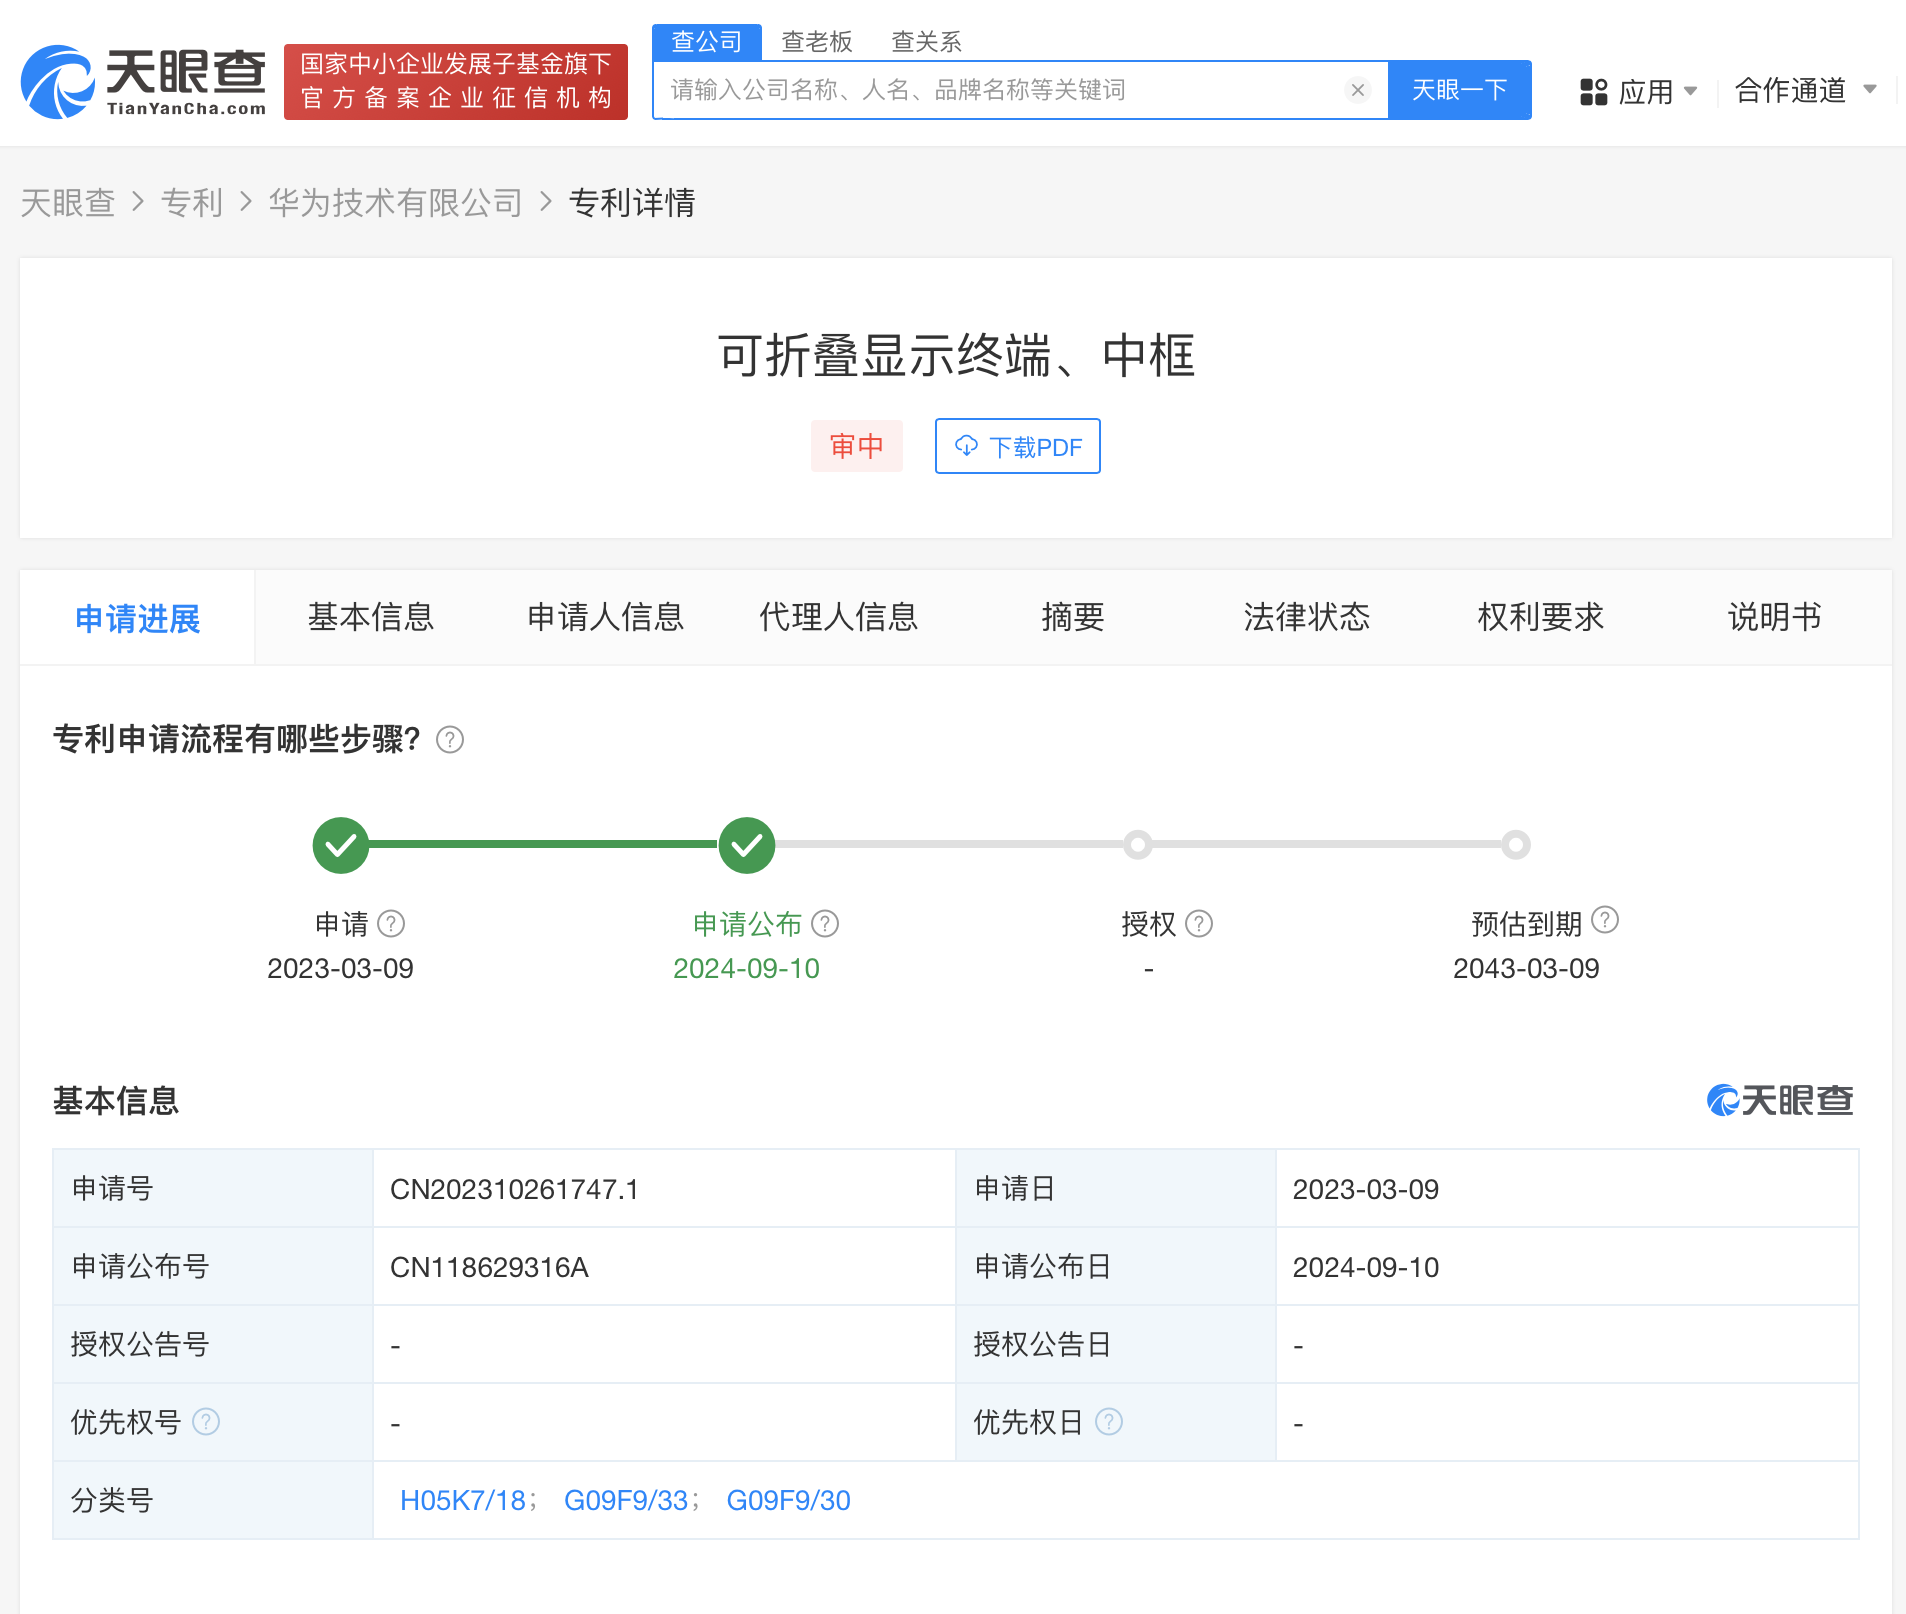Viewport: 1906px width, 1614px height.
Task: Switch to the 查老板 search tab
Action: pyautogui.click(x=818, y=41)
